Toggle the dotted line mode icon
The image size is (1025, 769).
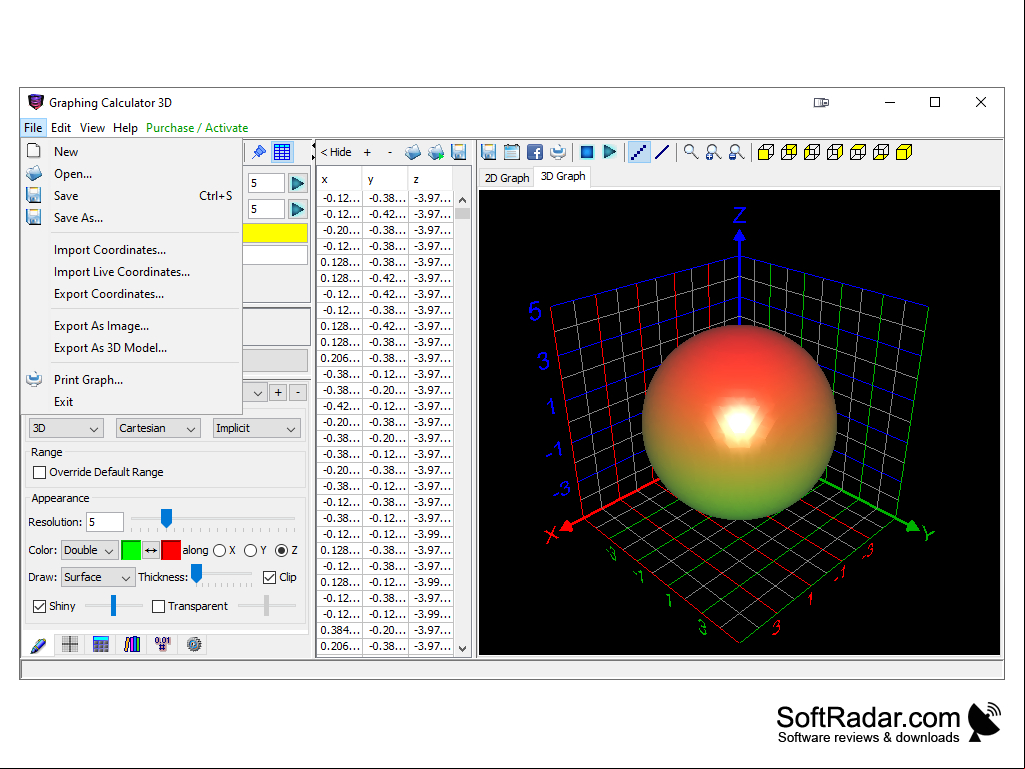pyautogui.click(x=639, y=152)
